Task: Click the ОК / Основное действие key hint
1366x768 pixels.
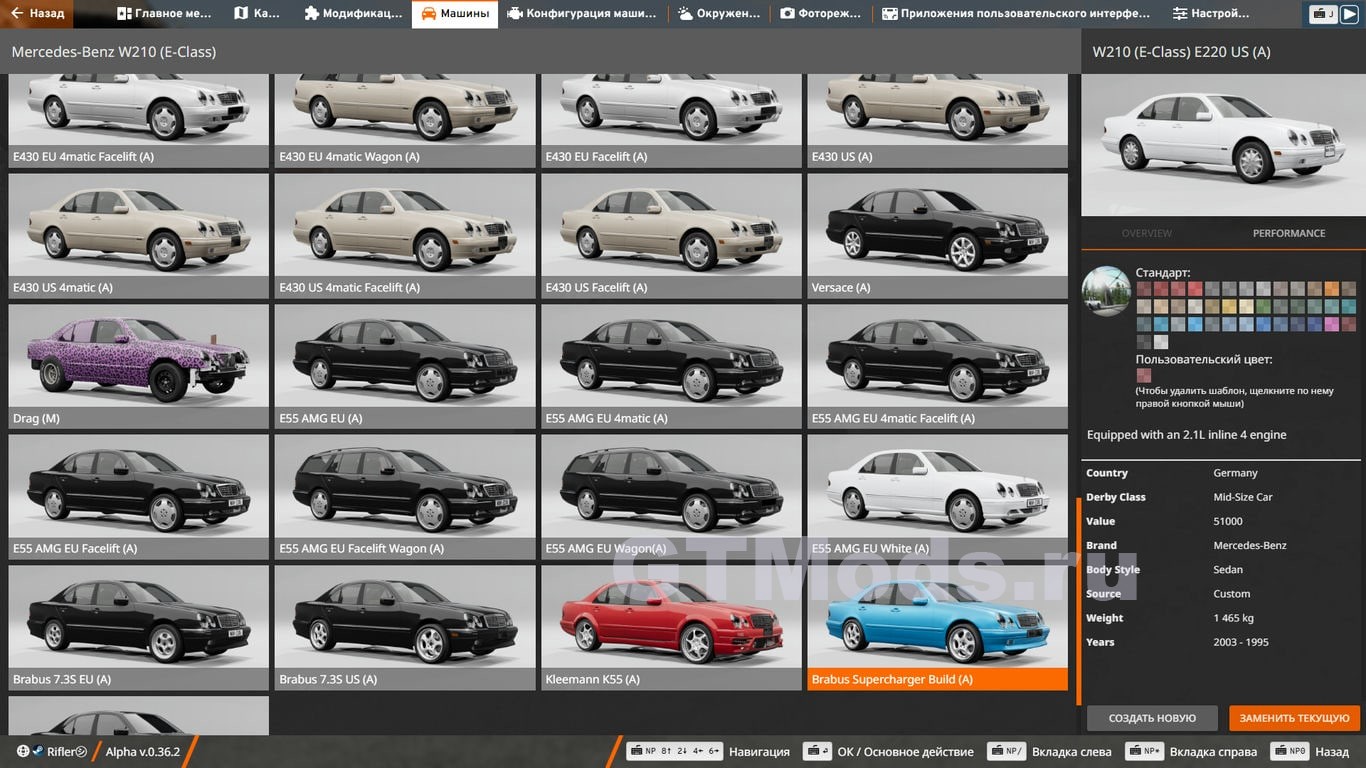Action: tap(889, 751)
